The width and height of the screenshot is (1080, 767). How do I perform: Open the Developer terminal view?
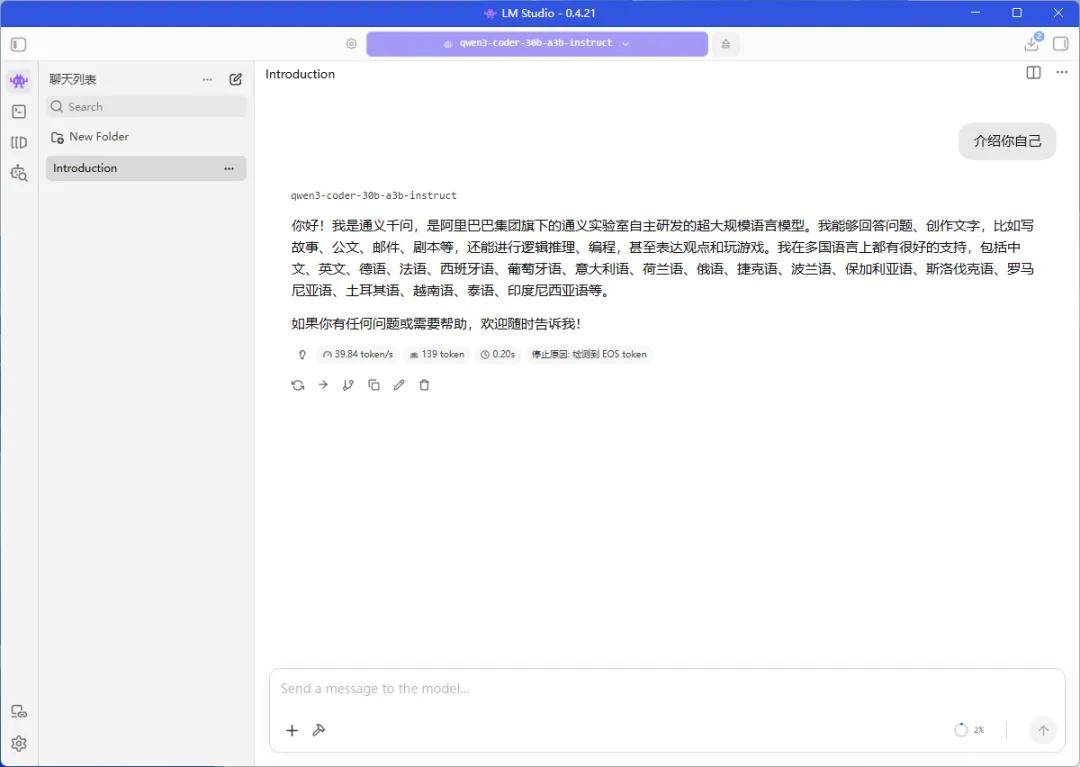(x=19, y=112)
